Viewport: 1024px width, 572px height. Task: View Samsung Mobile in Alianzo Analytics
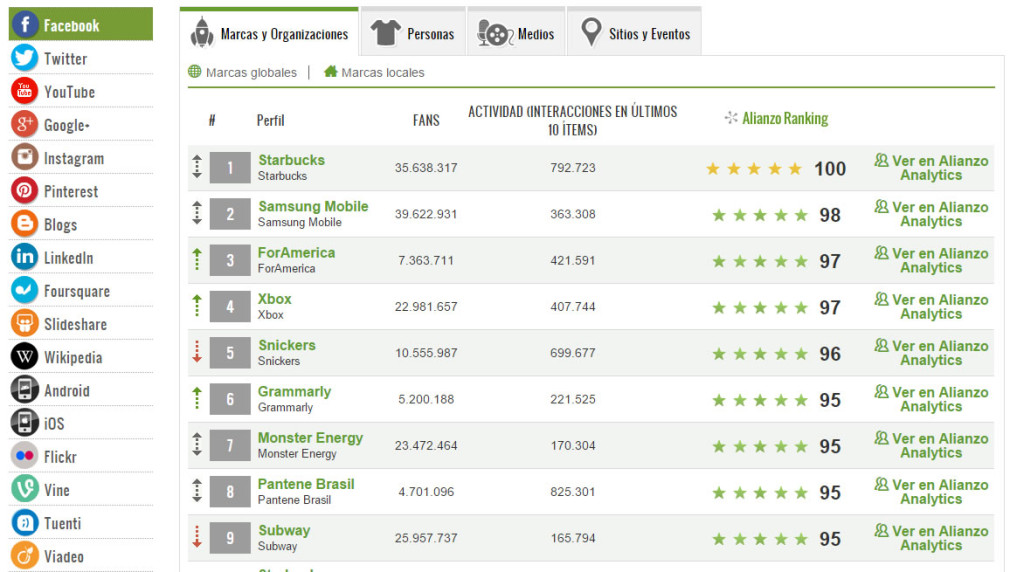pos(931,214)
